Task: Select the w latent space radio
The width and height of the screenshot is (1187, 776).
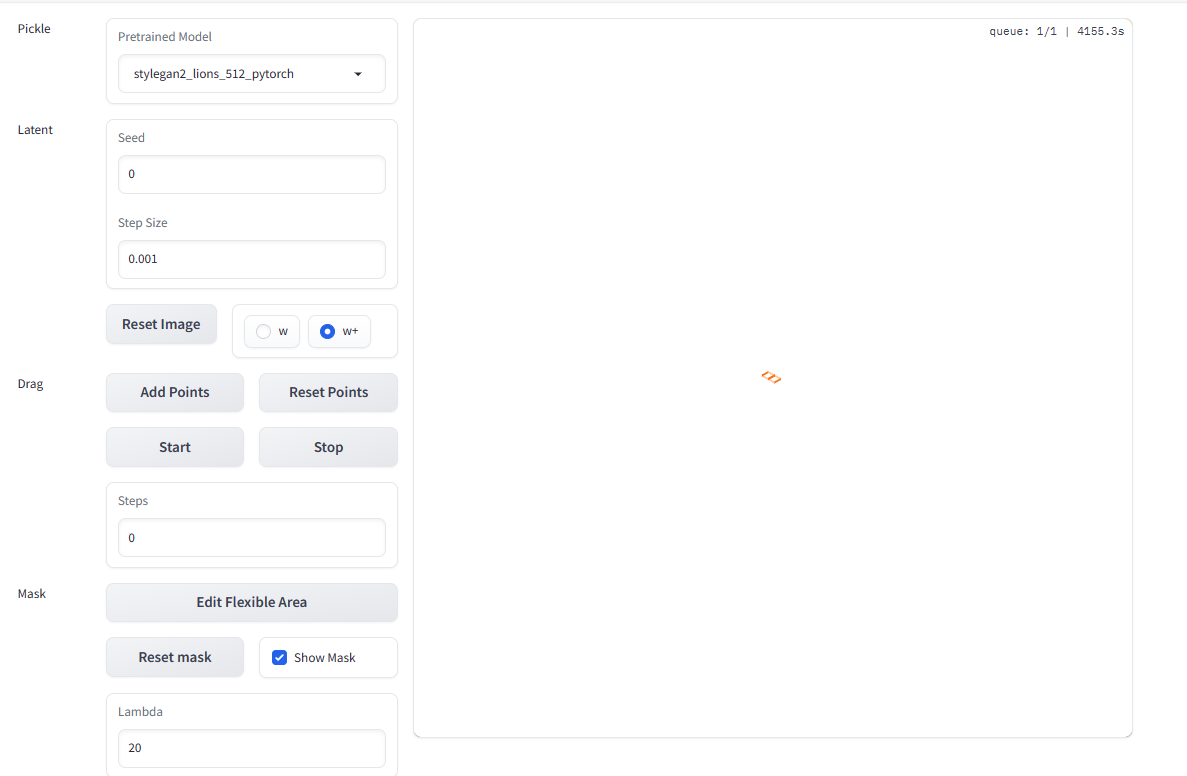Action: [x=264, y=332]
